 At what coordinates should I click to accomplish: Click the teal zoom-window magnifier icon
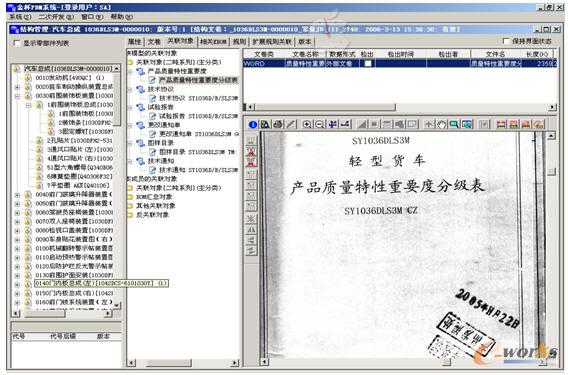[x=454, y=125]
